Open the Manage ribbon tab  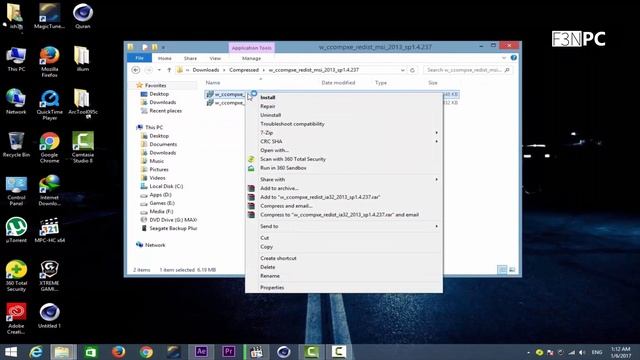251,58
